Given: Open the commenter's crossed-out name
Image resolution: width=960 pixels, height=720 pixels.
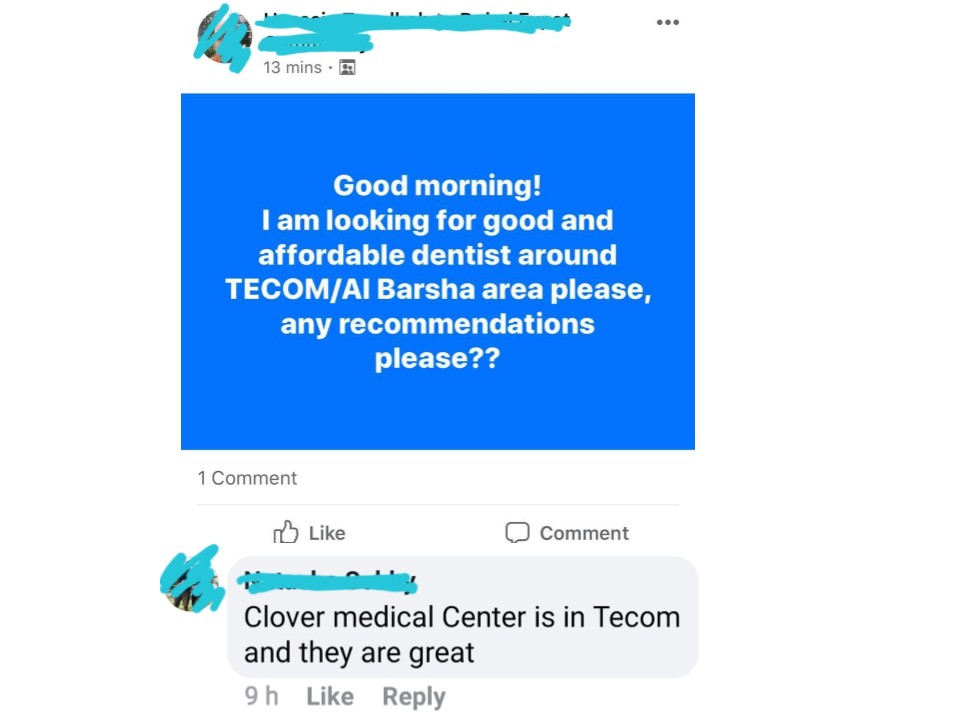Looking at the screenshot, I should point(330,581).
